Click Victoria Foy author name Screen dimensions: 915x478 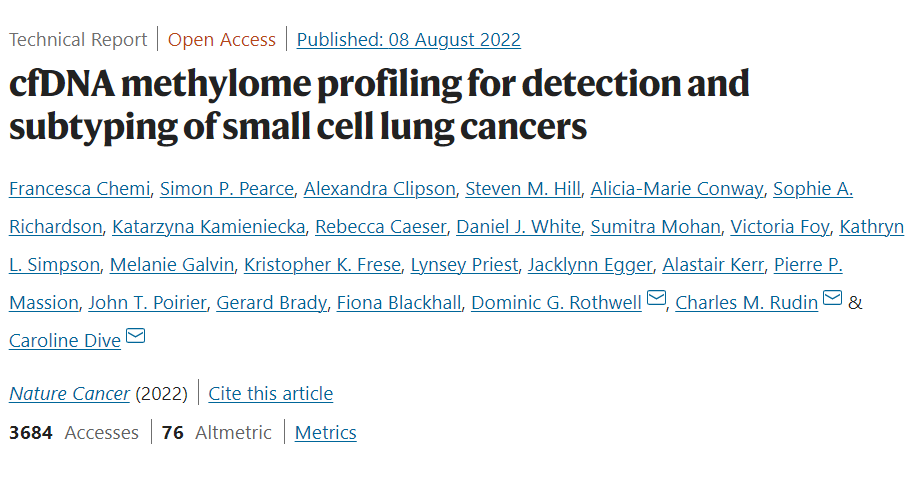780,226
